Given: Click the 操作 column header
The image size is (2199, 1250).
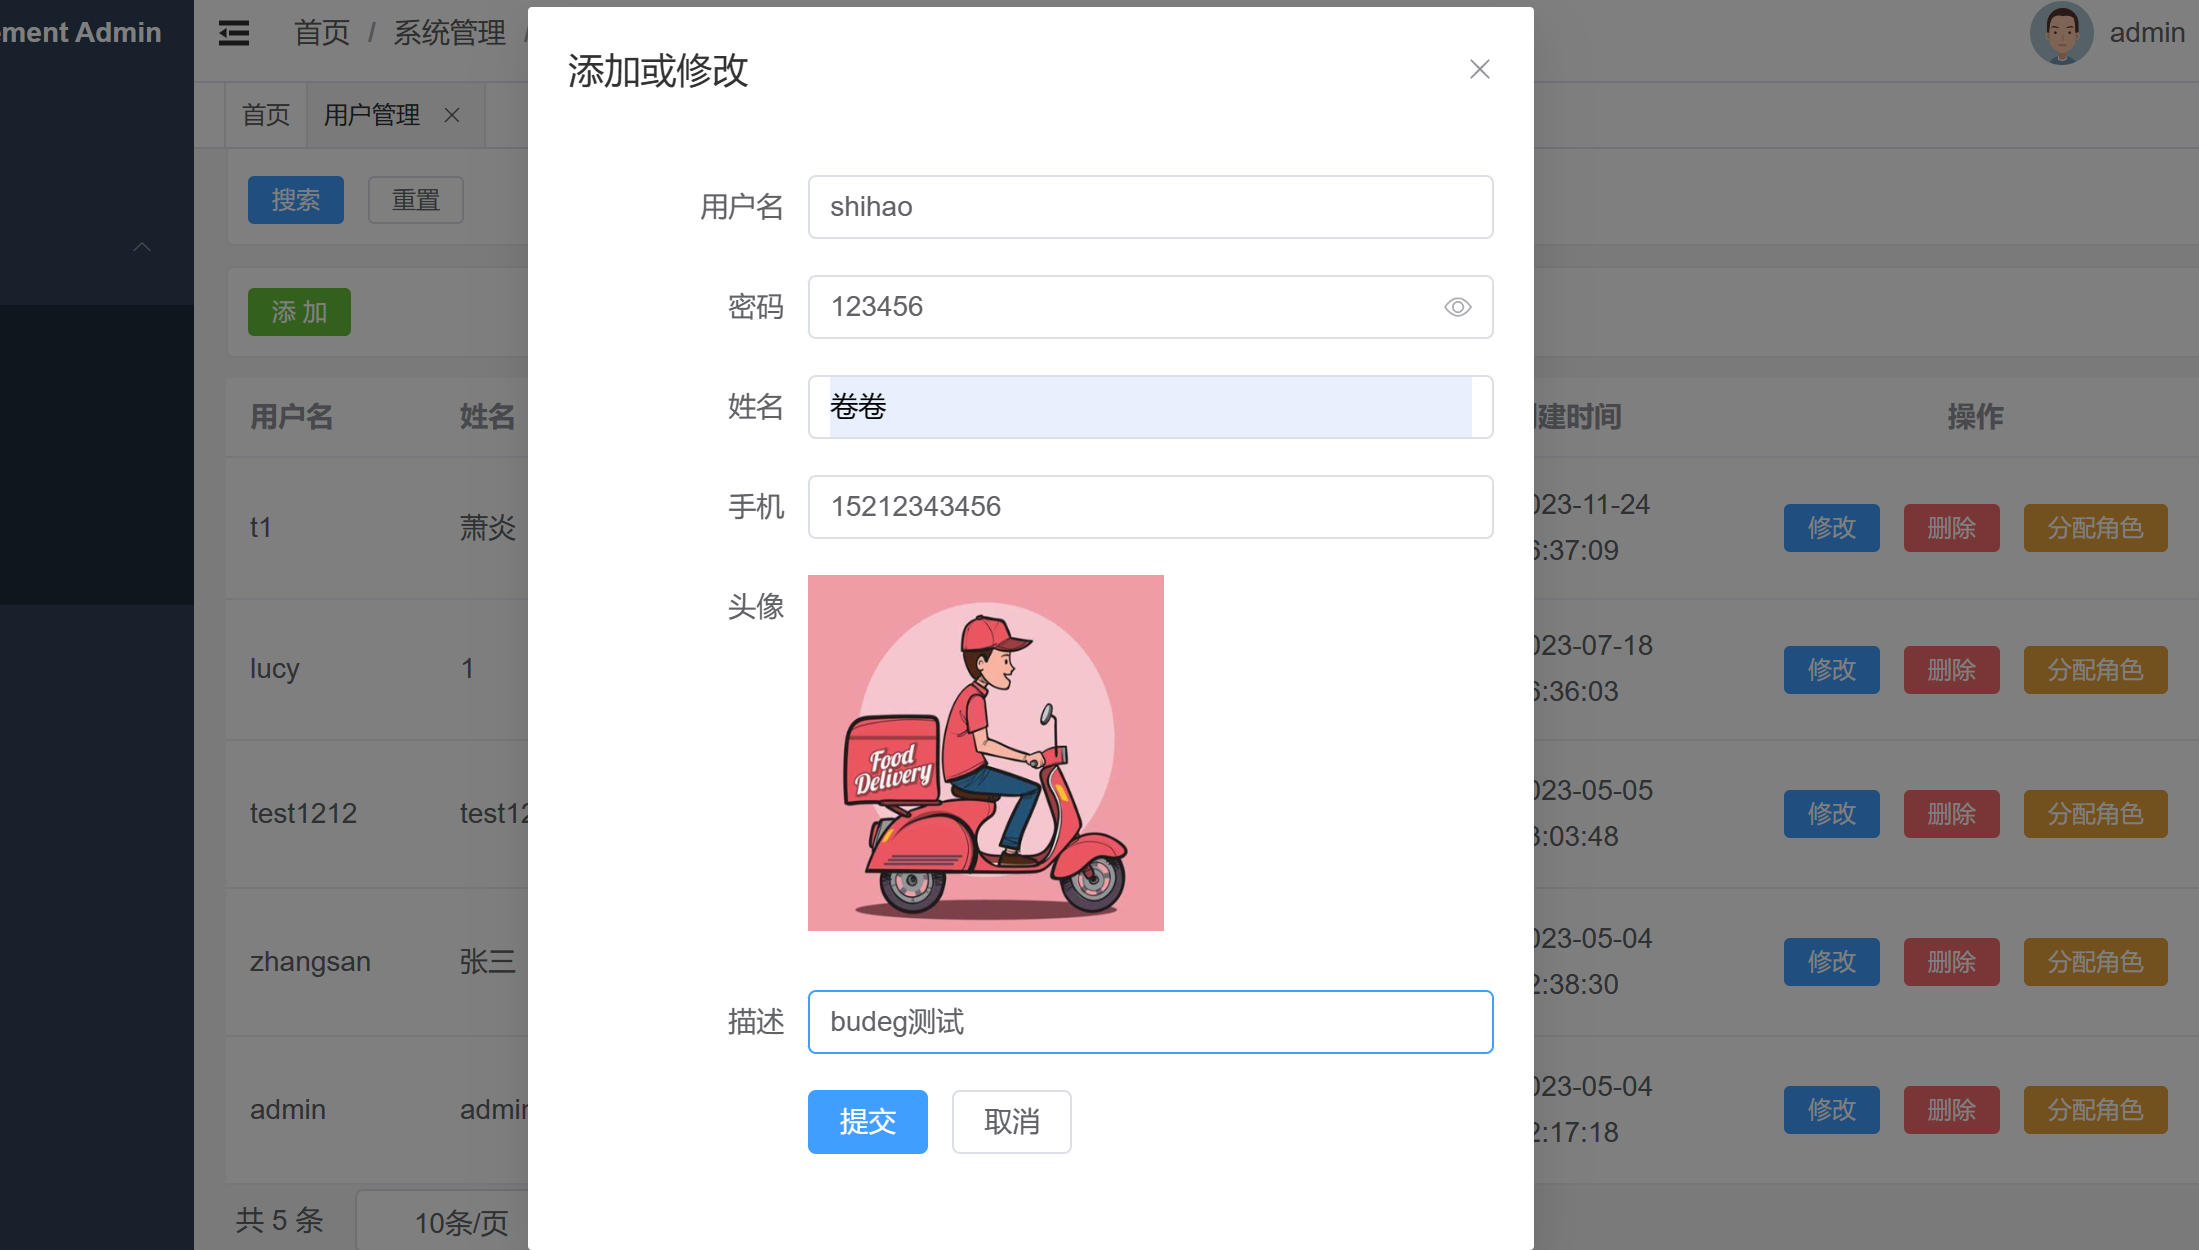Looking at the screenshot, I should [x=1976, y=417].
